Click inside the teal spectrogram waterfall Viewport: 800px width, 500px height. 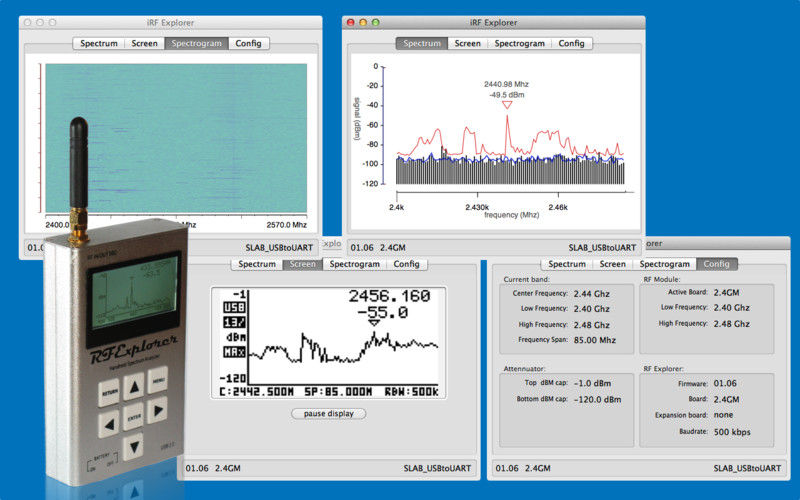pyautogui.click(x=176, y=138)
